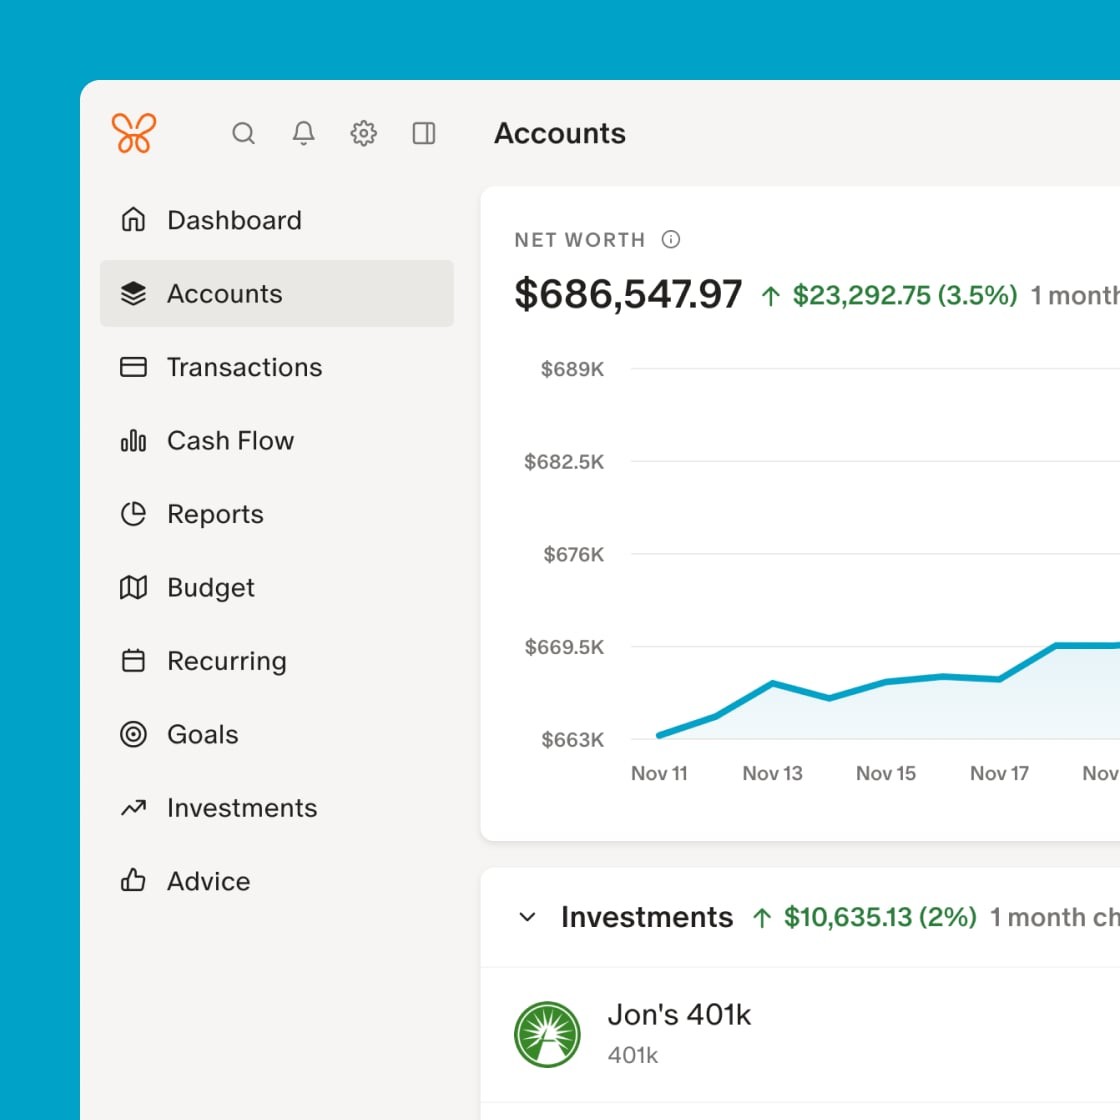Open Jon's 401k account
This screenshot has height=1120, width=1120.
coord(679,1014)
